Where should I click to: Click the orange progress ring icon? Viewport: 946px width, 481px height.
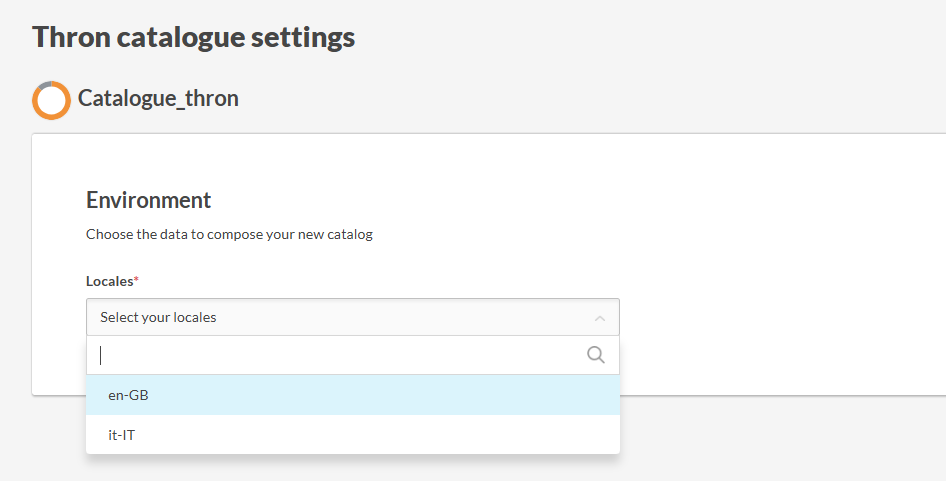tap(51, 100)
